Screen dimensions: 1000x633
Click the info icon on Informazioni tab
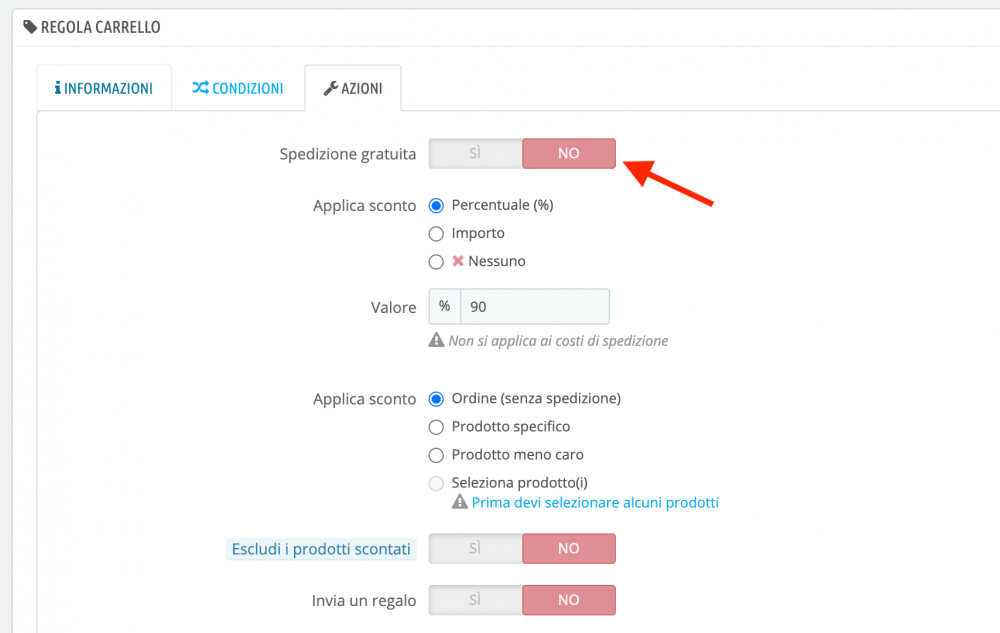58,88
